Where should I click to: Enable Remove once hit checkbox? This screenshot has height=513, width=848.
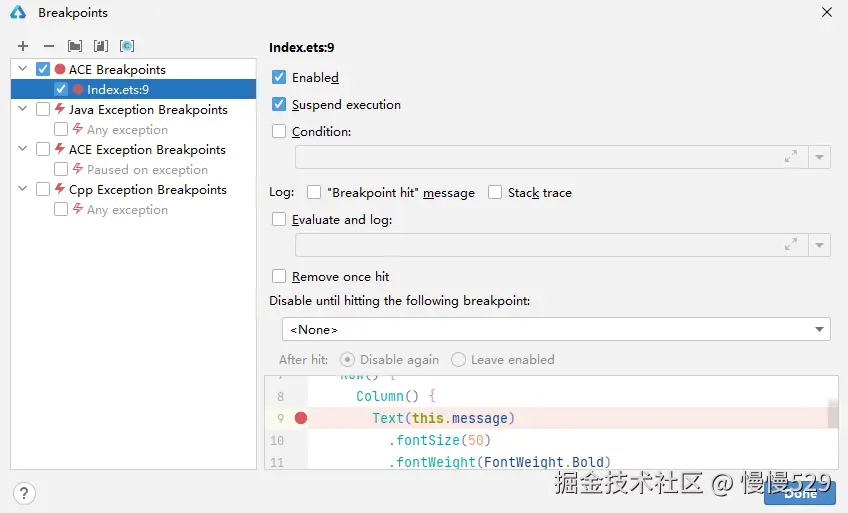279,276
